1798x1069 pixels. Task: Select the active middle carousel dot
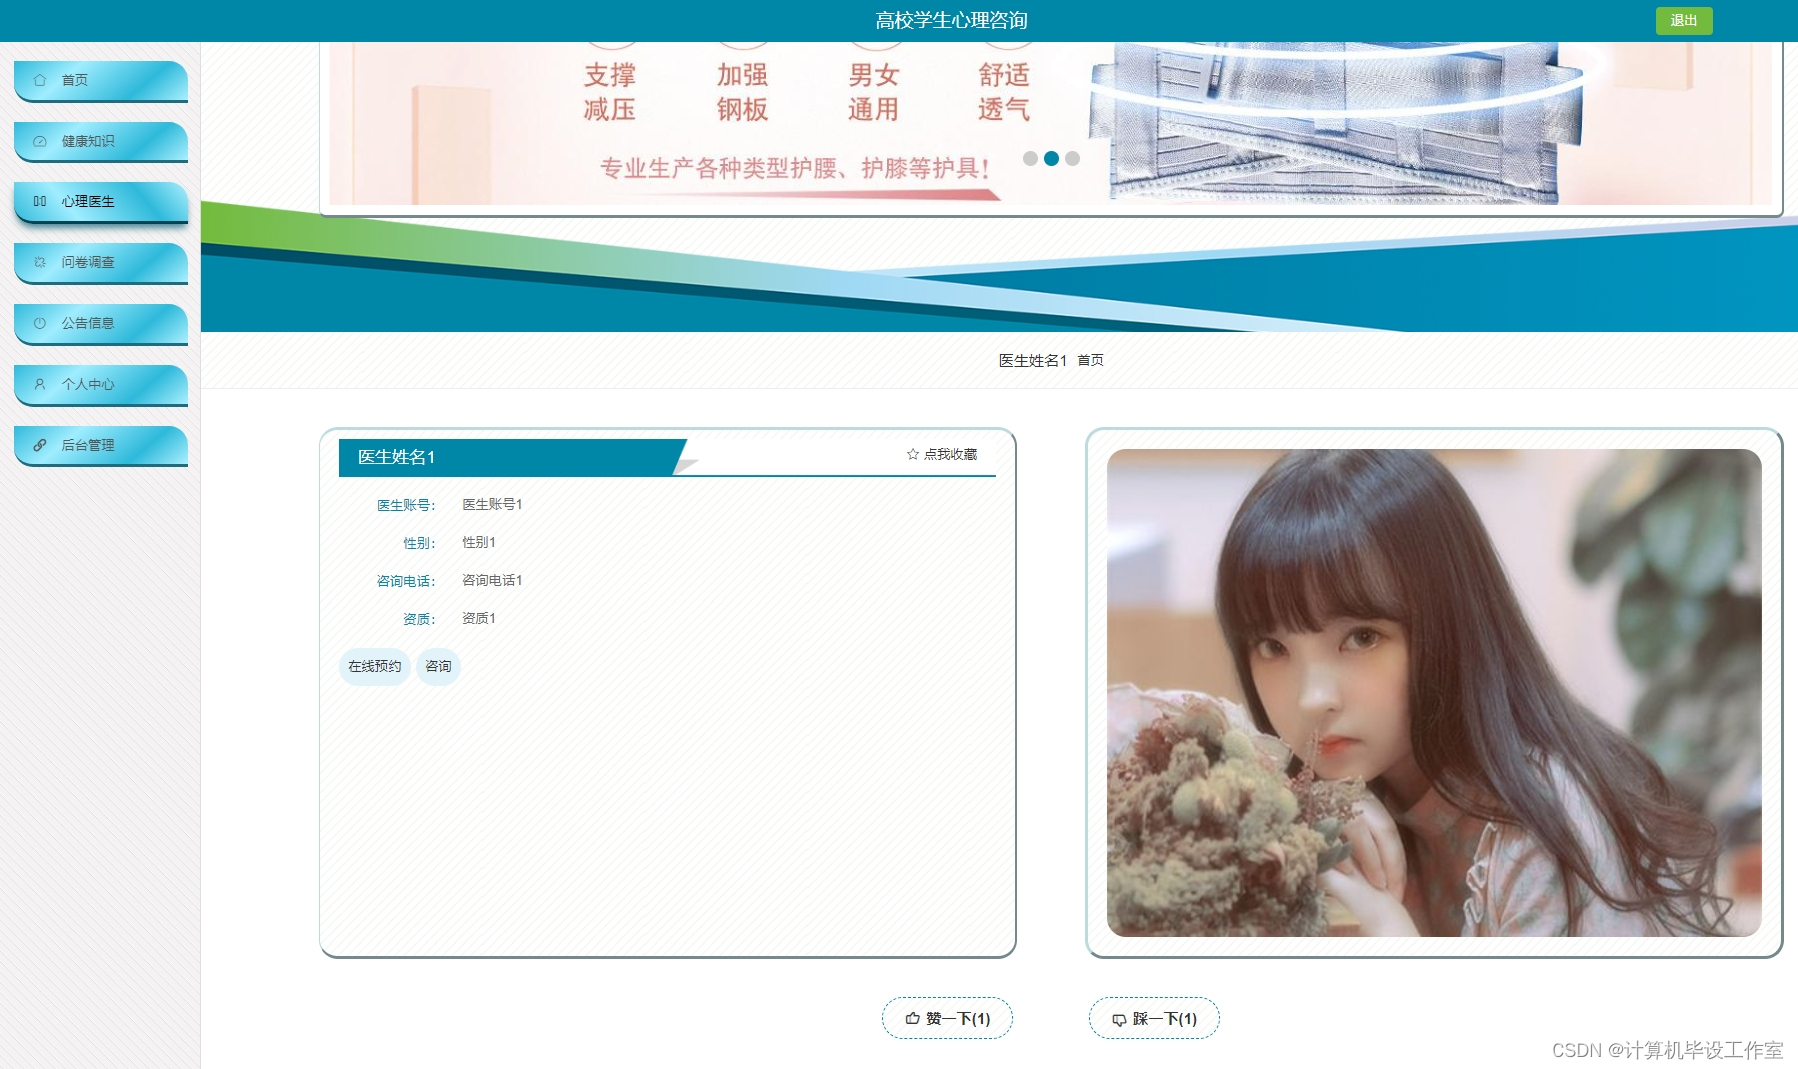click(1051, 158)
